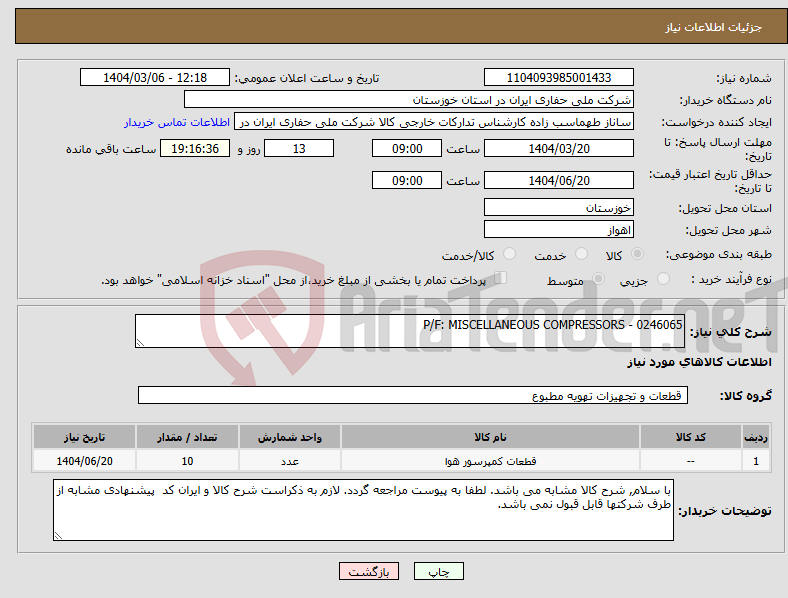Click the label نوع فرآیند خرید

[732, 279]
